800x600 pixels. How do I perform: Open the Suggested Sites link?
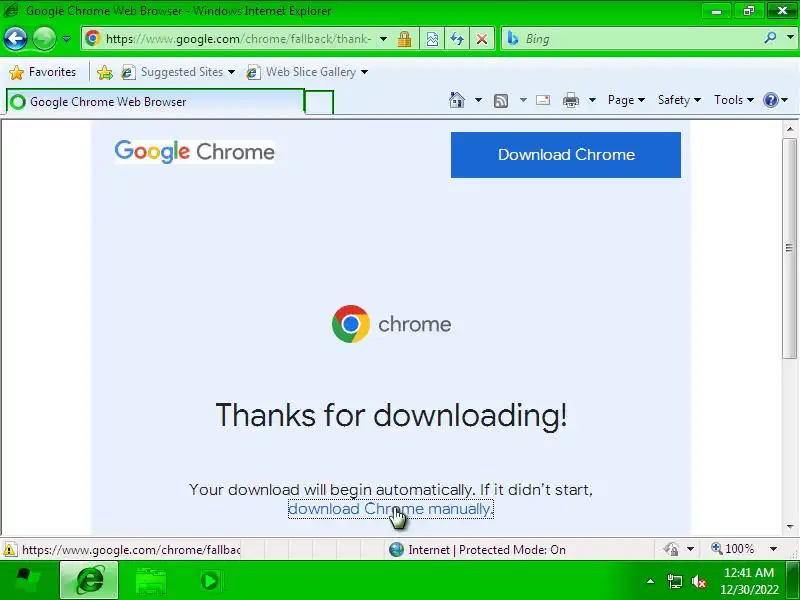178,72
